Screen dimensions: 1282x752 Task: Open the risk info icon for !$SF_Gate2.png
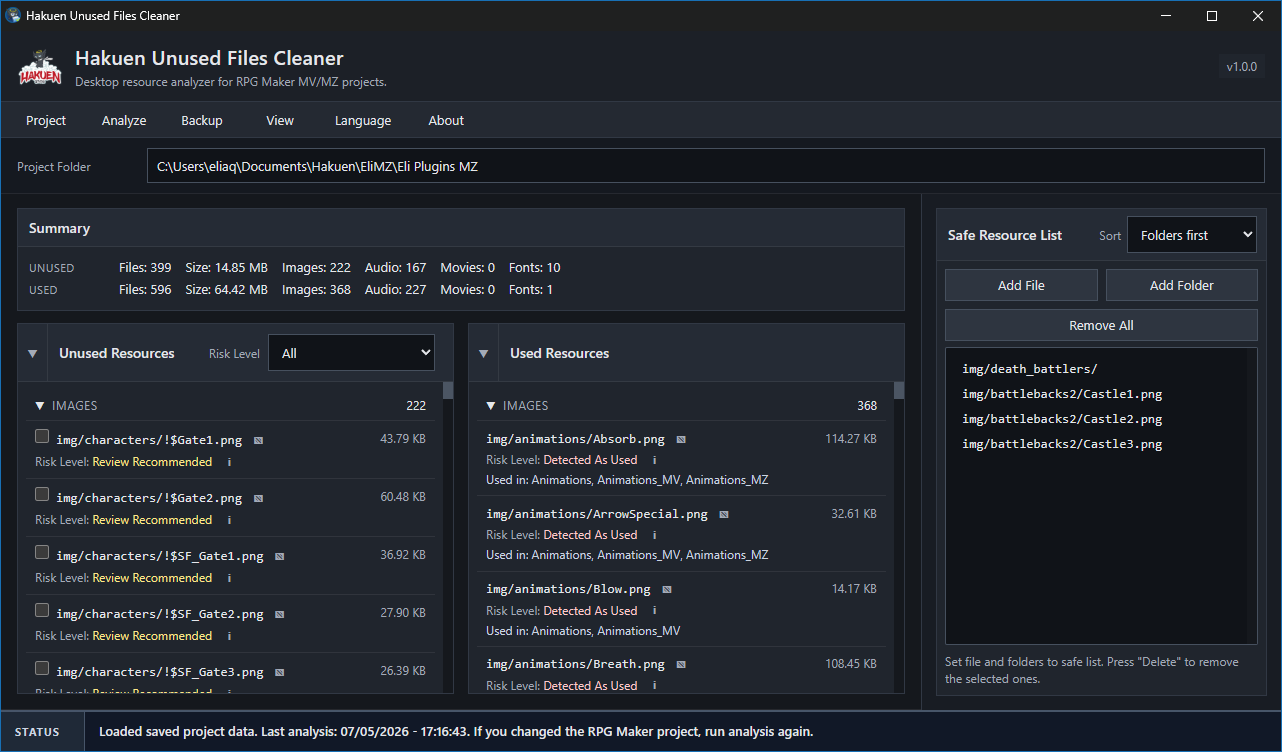229,636
